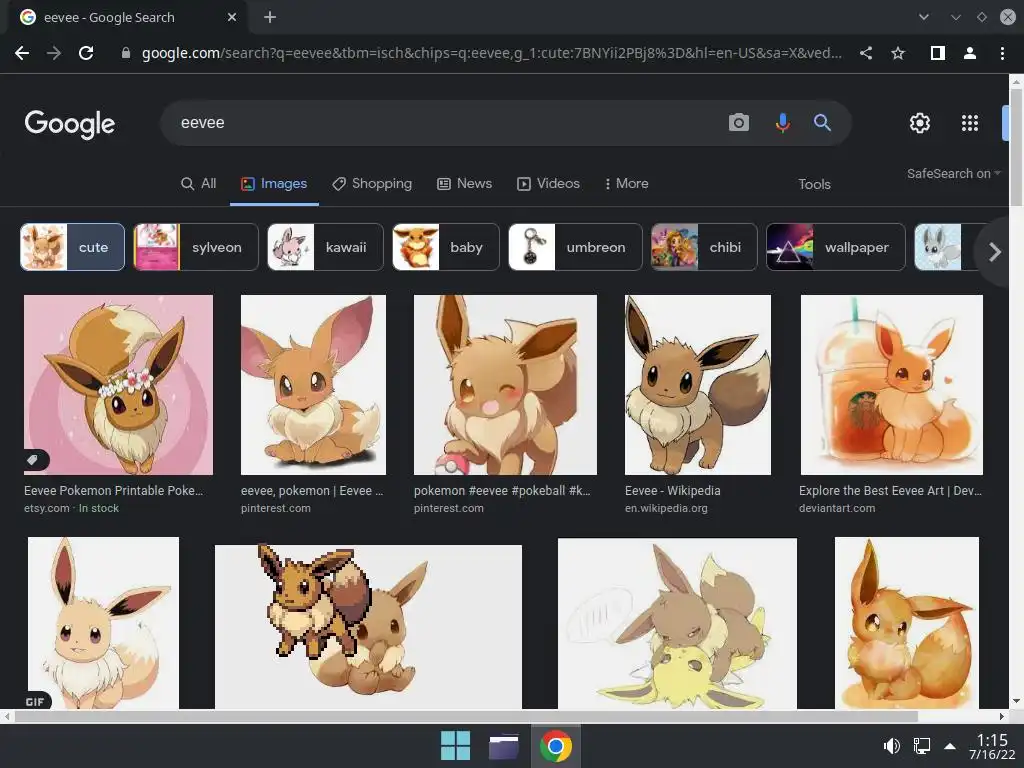Screen dimensions: 1024x768
Task: Click the horizontal scrollbar right arrow
Action: [x=1001, y=716]
